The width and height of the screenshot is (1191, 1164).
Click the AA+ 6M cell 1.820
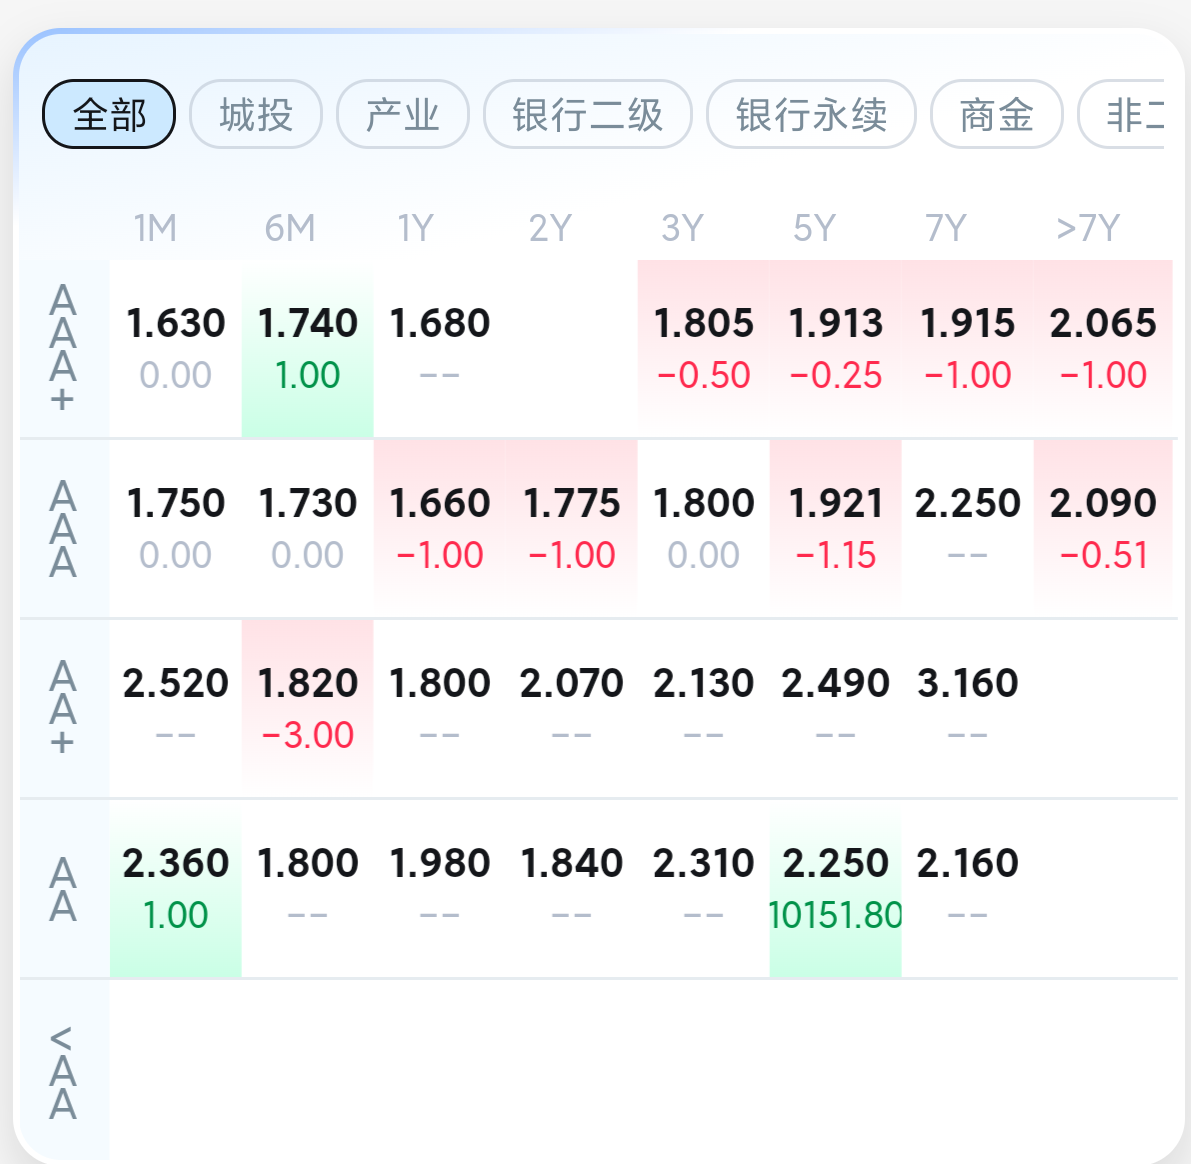(x=308, y=709)
